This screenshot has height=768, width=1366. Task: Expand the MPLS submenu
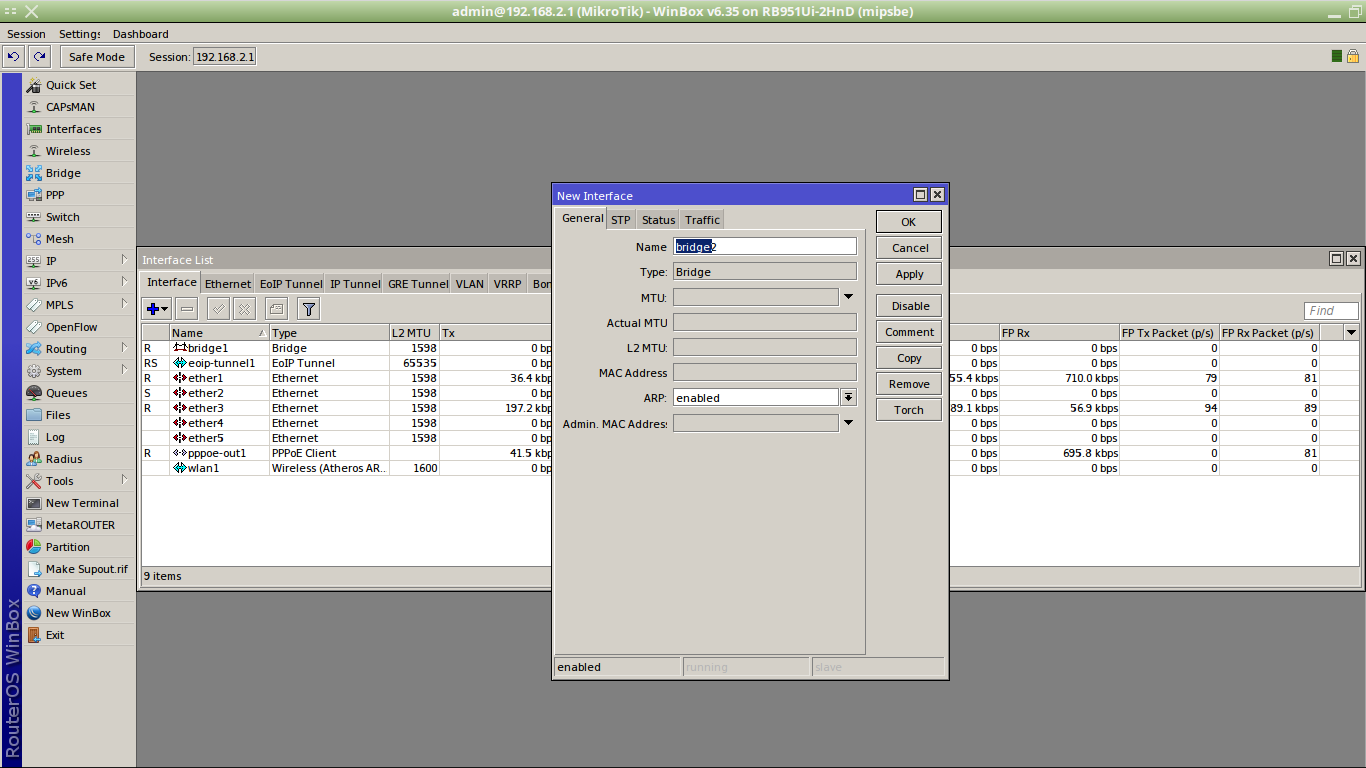(78, 305)
